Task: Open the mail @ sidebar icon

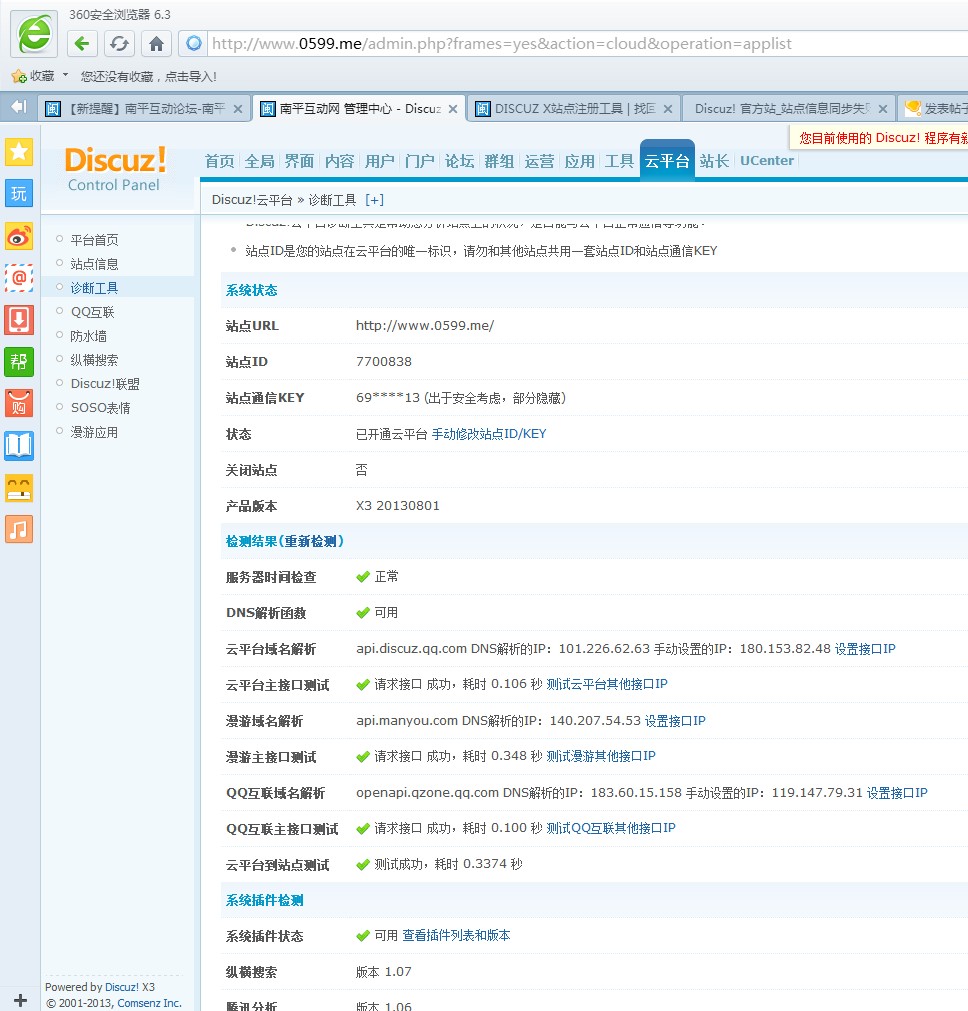Action: [19, 278]
